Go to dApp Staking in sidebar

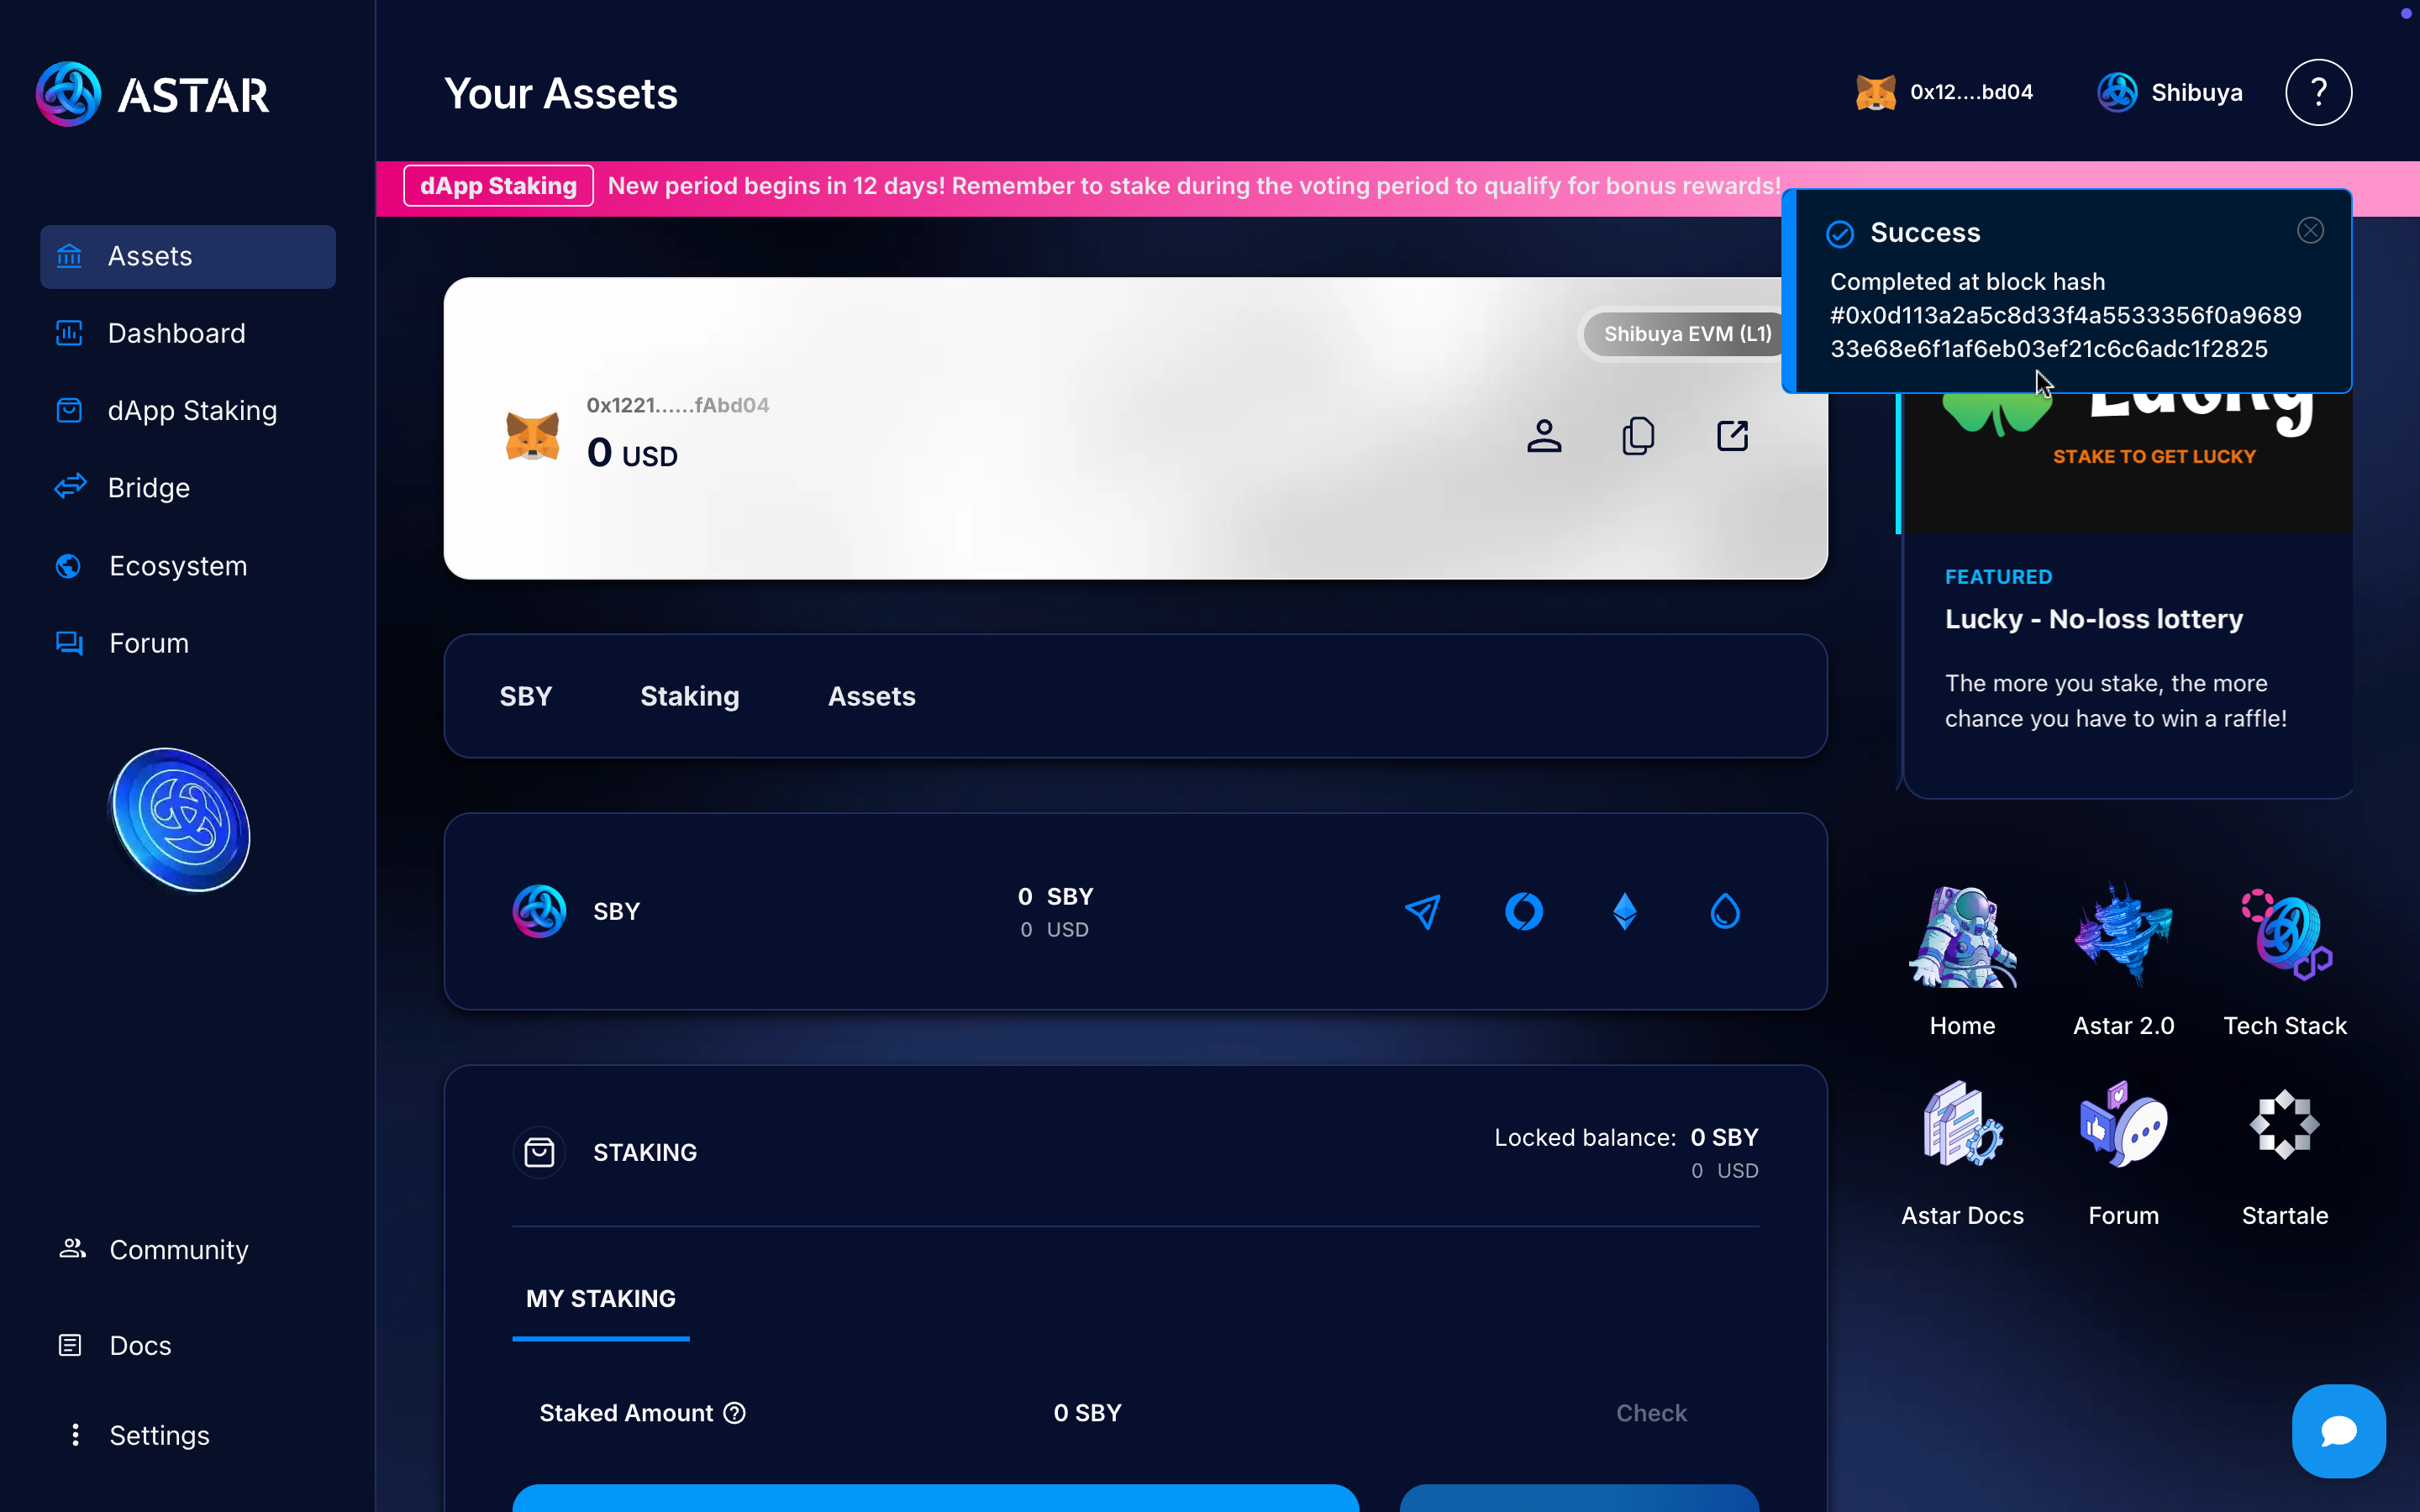click(x=192, y=410)
